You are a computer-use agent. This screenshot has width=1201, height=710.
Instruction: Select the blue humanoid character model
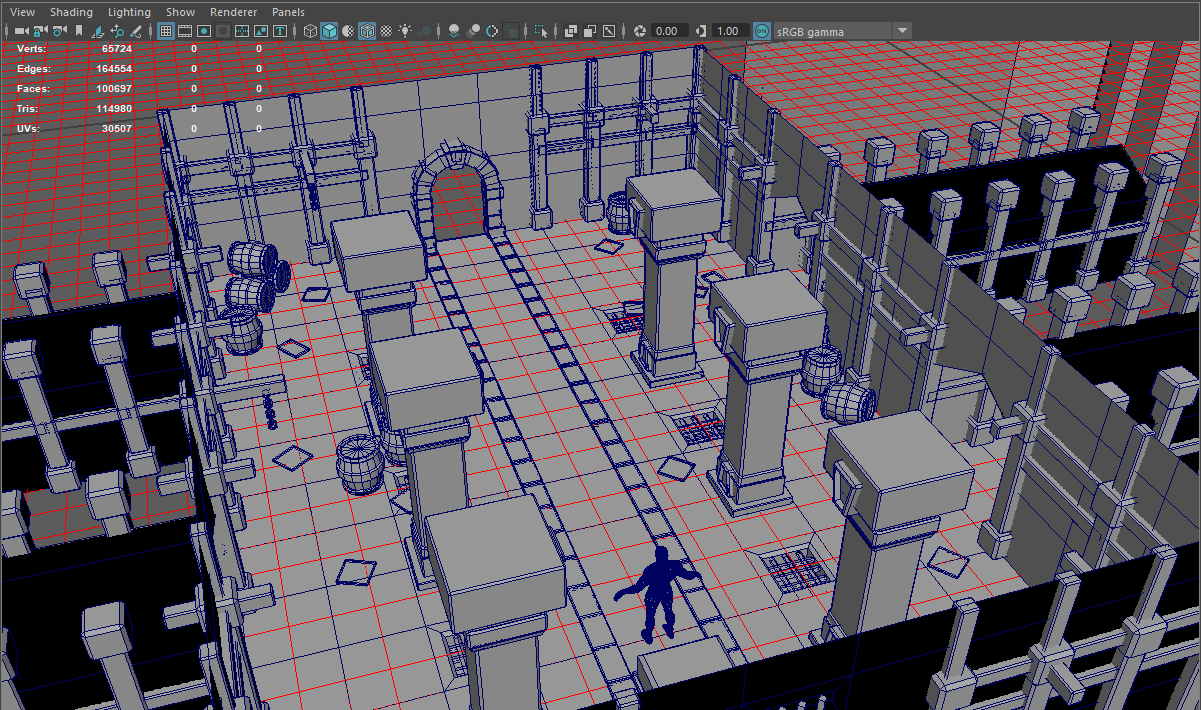pos(657,595)
